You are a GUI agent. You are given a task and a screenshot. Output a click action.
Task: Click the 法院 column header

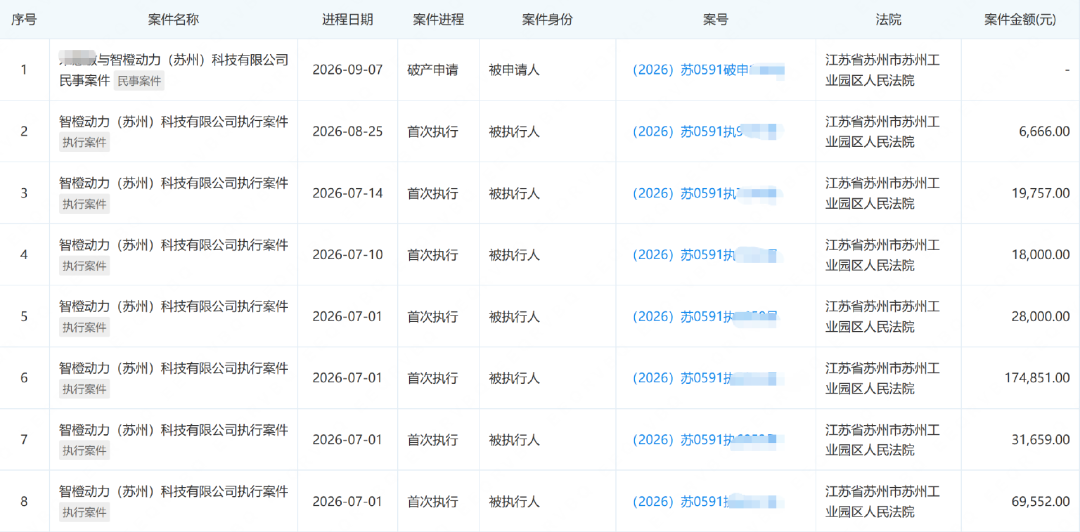(x=889, y=19)
